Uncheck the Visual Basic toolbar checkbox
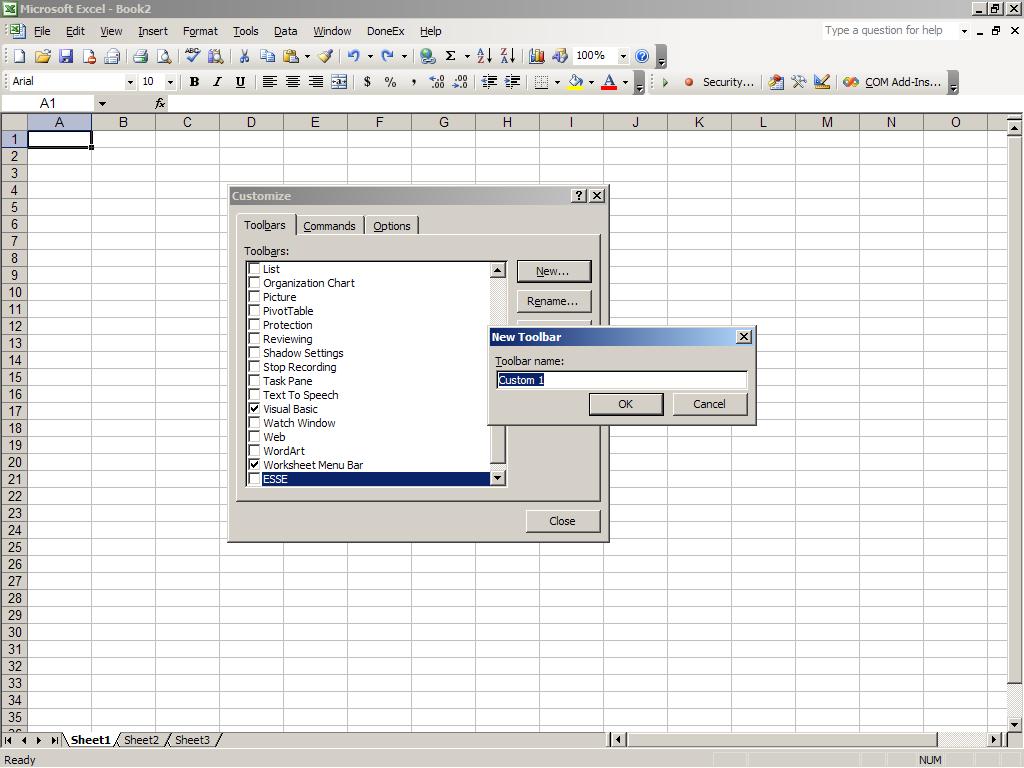The width and height of the screenshot is (1024, 768). point(254,409)
